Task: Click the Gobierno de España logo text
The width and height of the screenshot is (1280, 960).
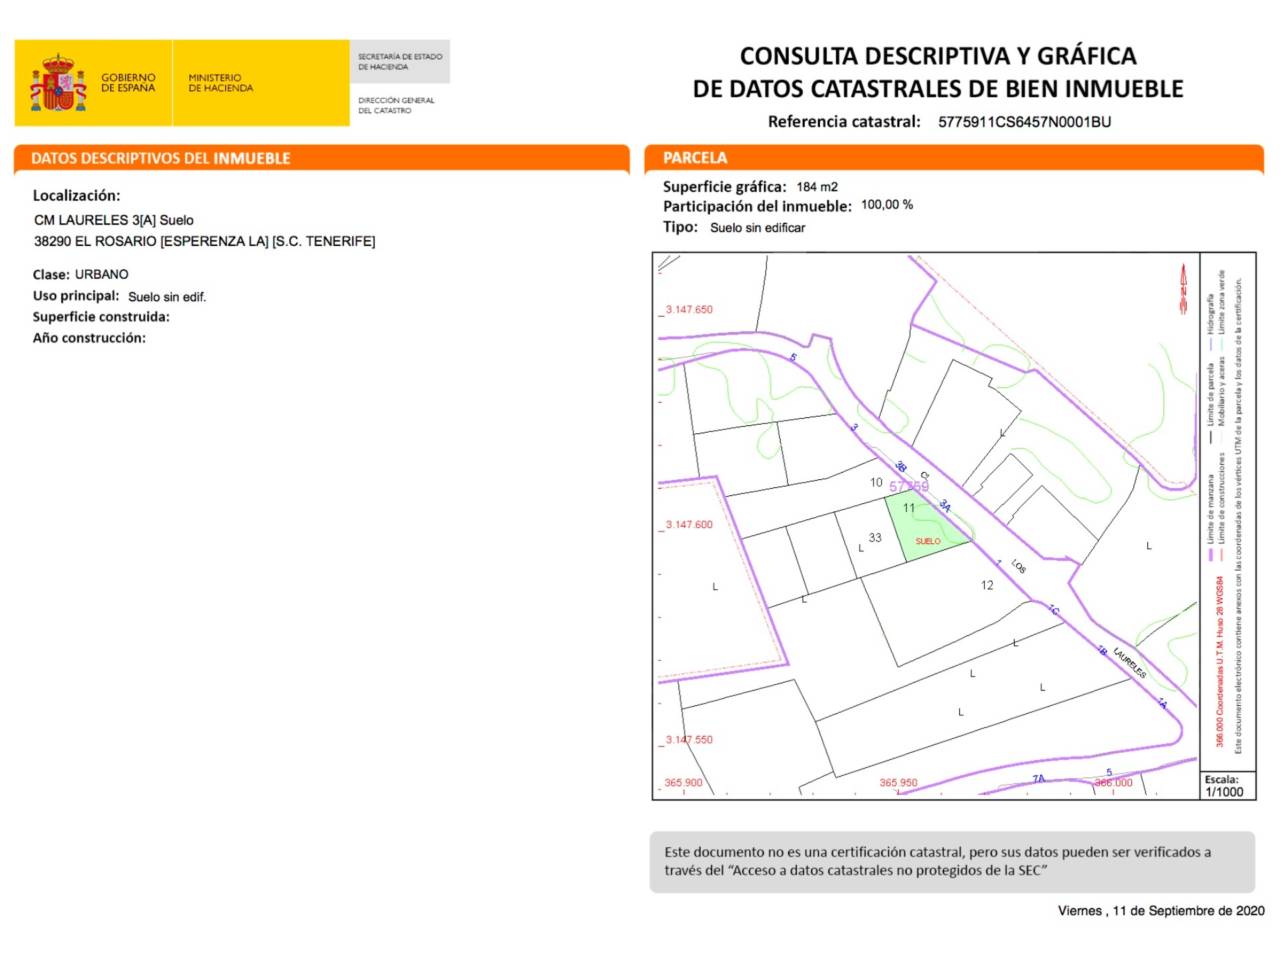Action: (128, 83)
